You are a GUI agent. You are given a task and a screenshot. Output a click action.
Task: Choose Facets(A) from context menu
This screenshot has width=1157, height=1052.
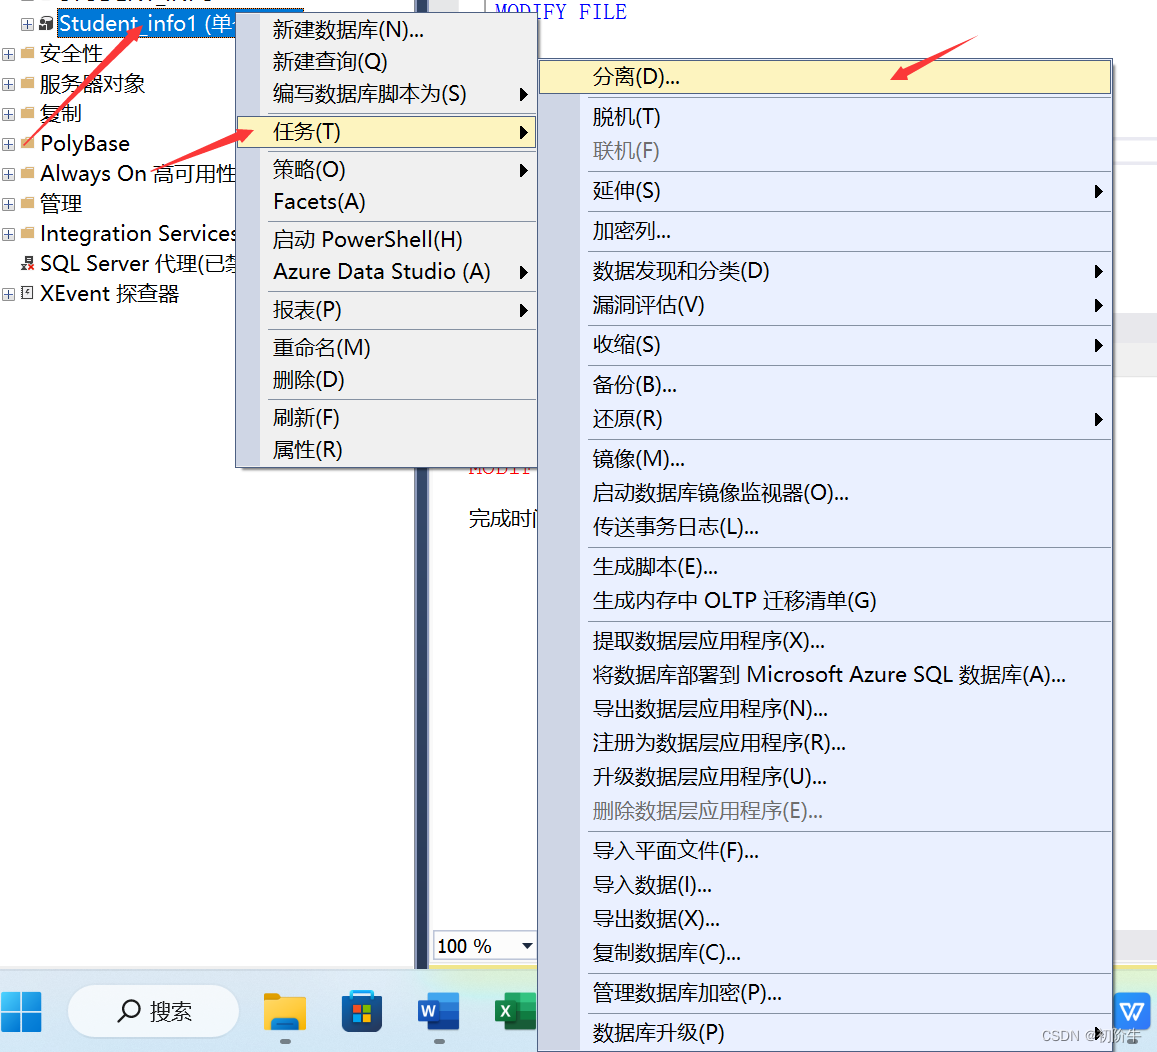point(387,201)
